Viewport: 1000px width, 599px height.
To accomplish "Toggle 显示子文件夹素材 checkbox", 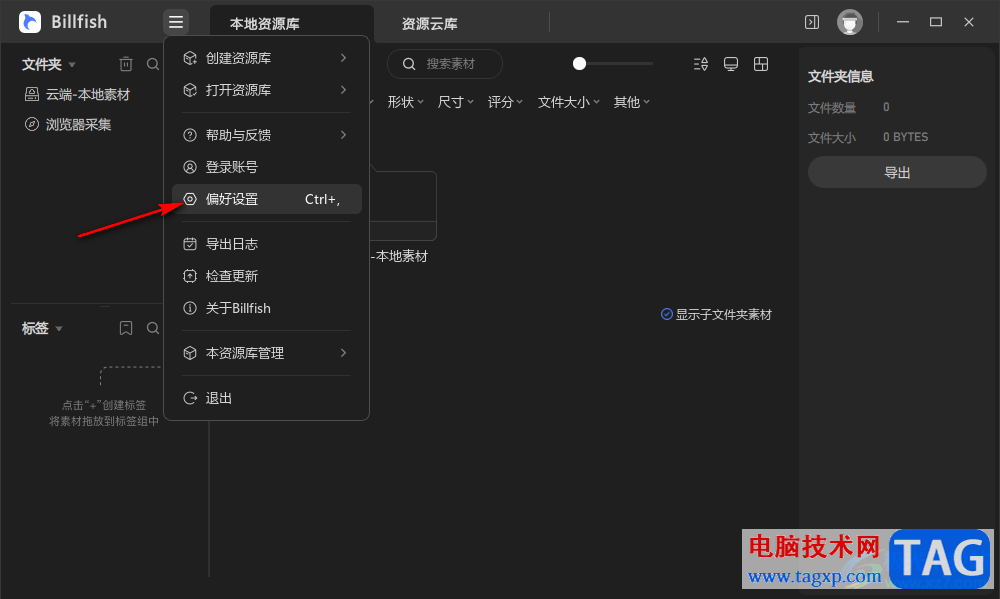I will pyautogui.click(x=666, y=314).
